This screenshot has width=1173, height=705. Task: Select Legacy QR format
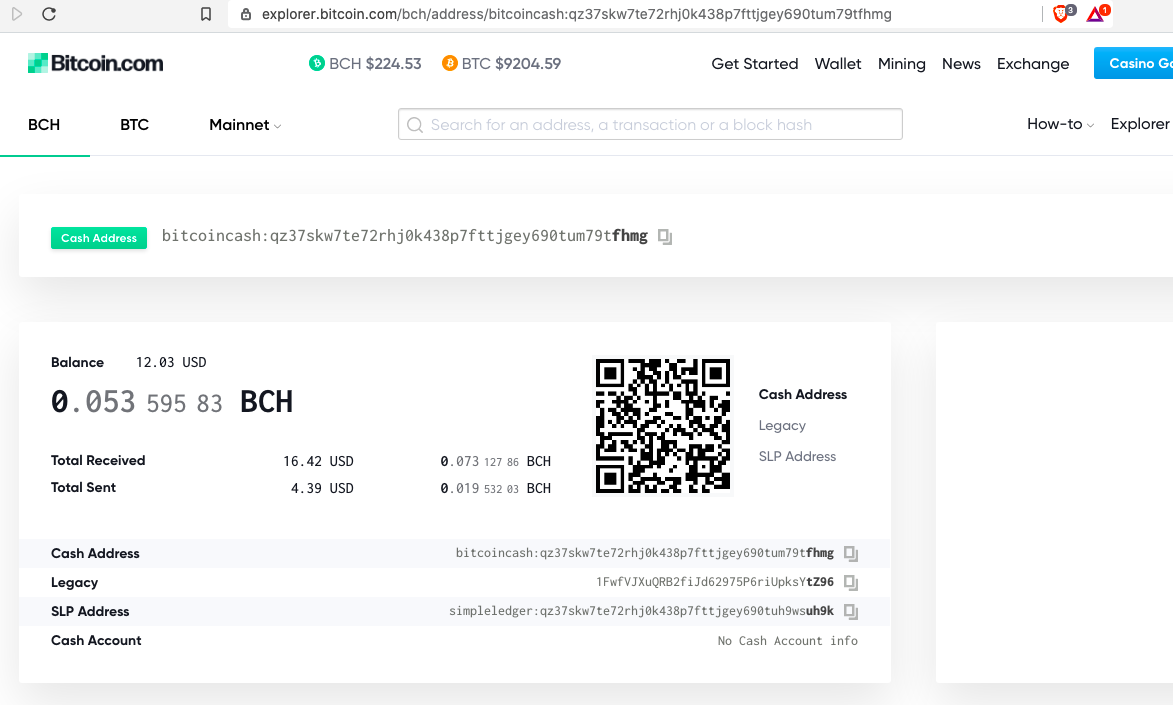[782, 426]
